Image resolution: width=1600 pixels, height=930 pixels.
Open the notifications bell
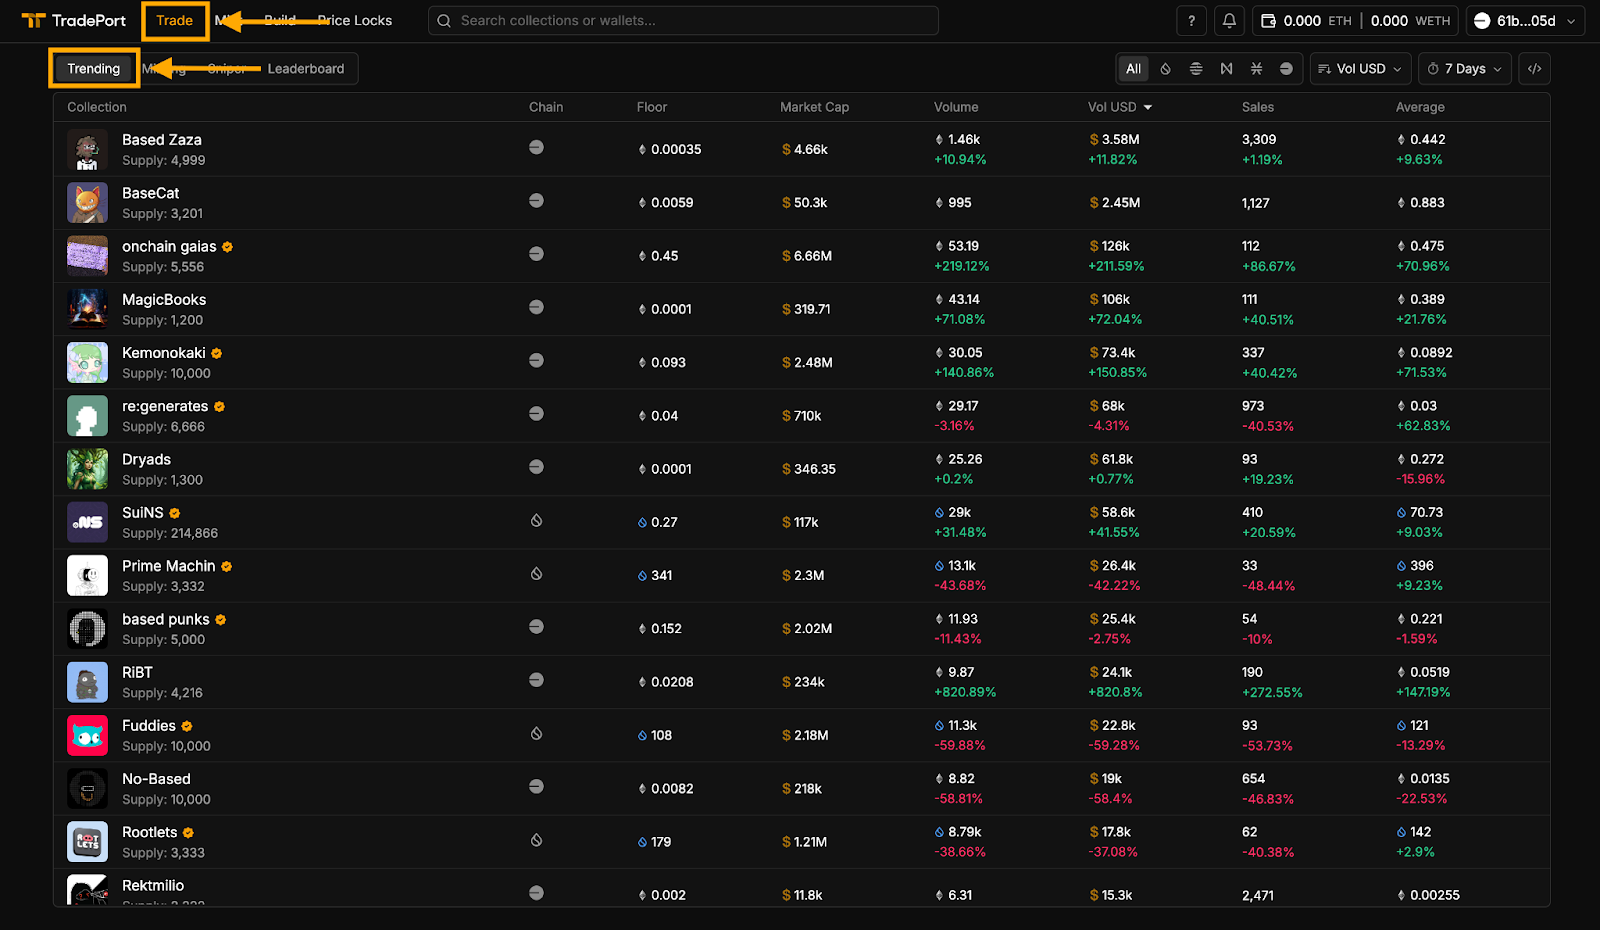coord(1229,21)
